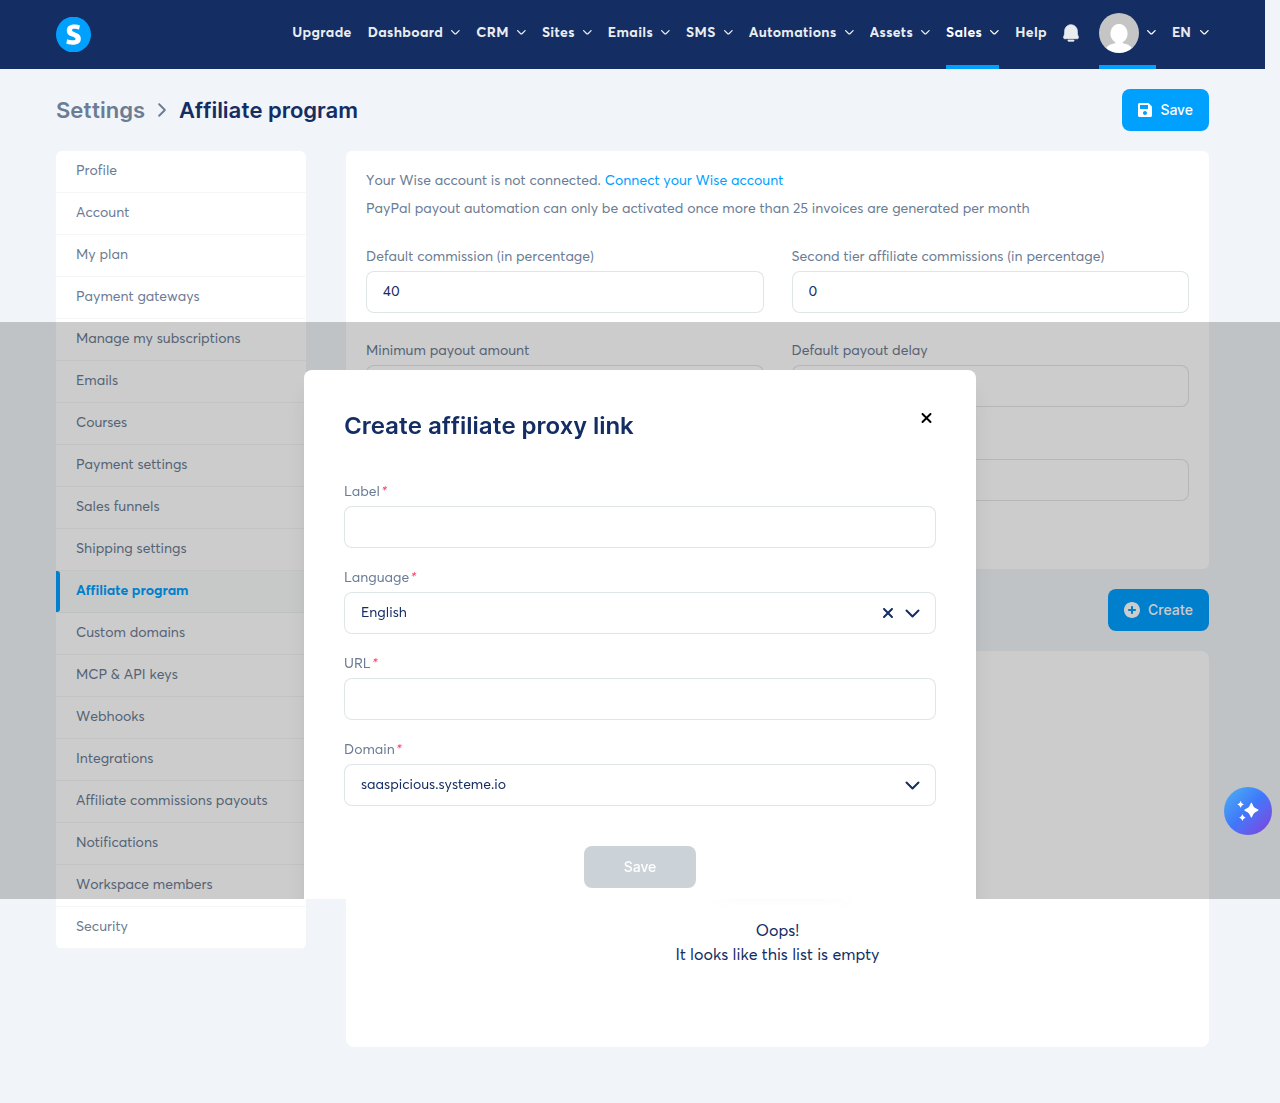Image resolution: width=1280 pixels, height=1103 pixels.
Task: Open the Assets menu
Action: 900,33
